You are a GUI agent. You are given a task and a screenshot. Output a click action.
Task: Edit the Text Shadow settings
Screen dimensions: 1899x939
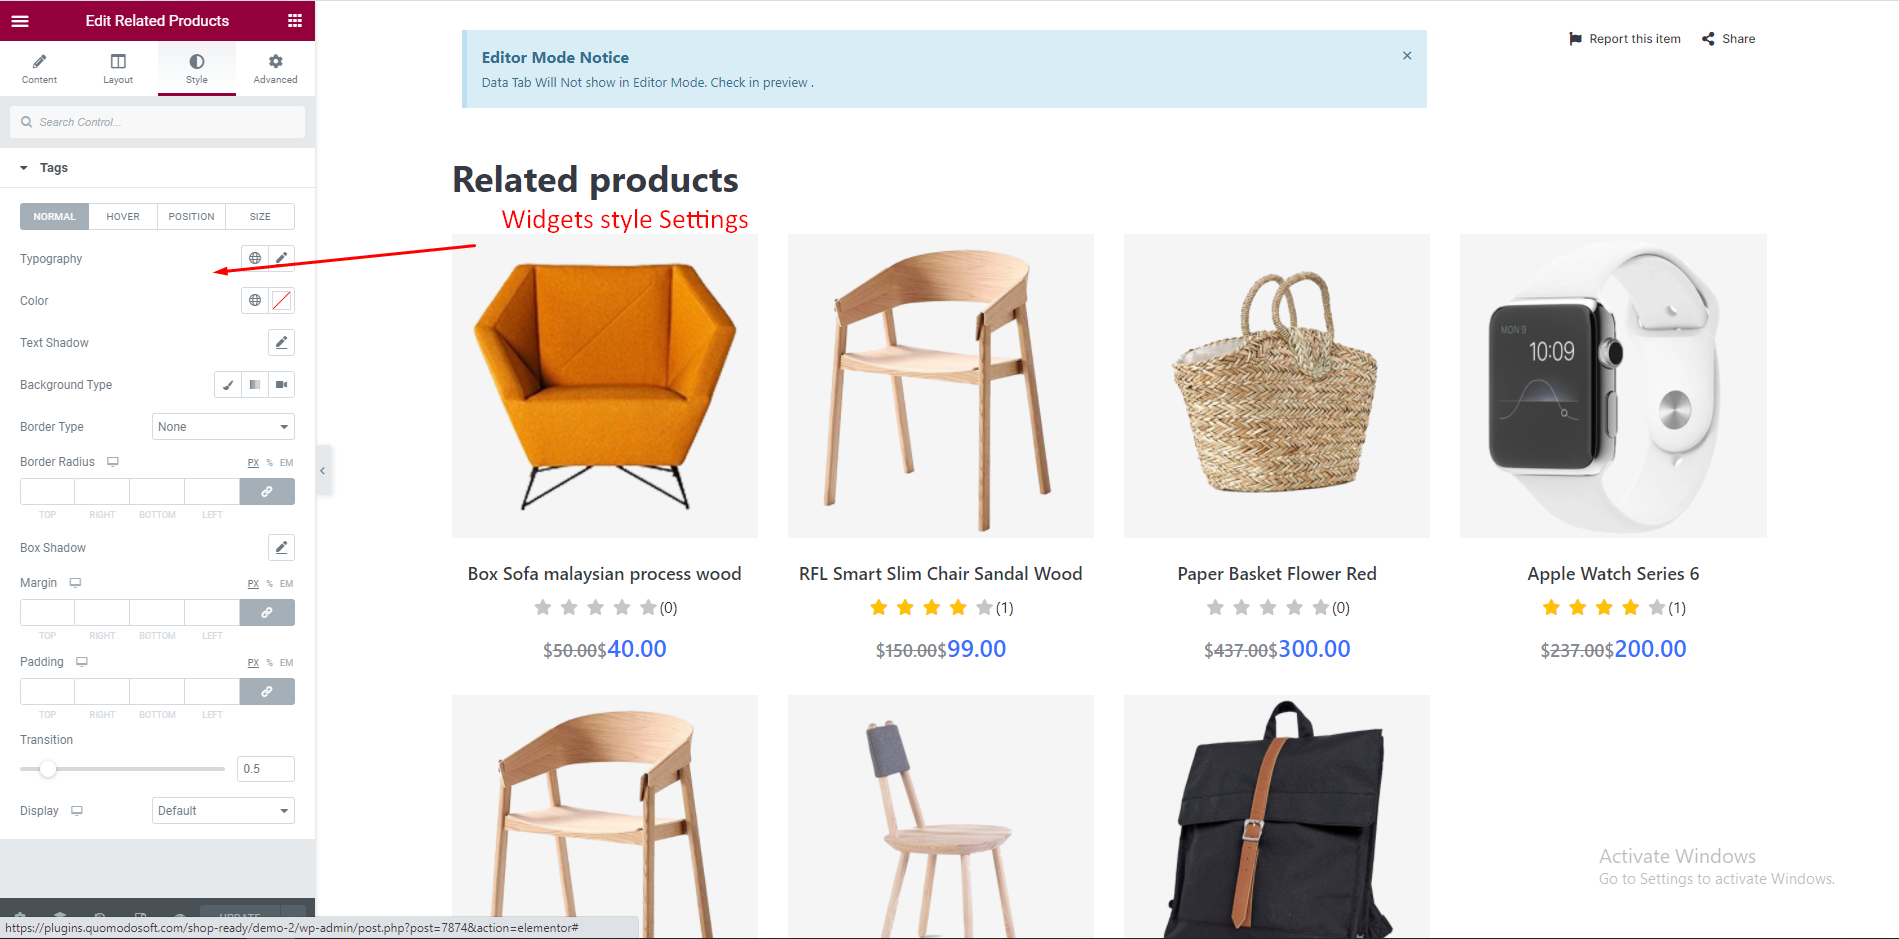pos(282,343)
